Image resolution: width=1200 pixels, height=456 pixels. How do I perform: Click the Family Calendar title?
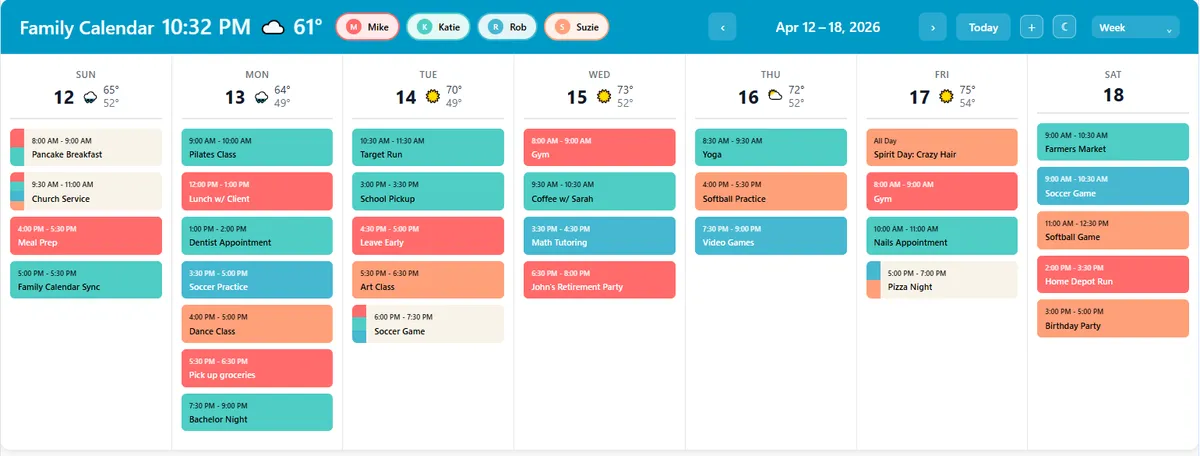[x=87, y=28]
